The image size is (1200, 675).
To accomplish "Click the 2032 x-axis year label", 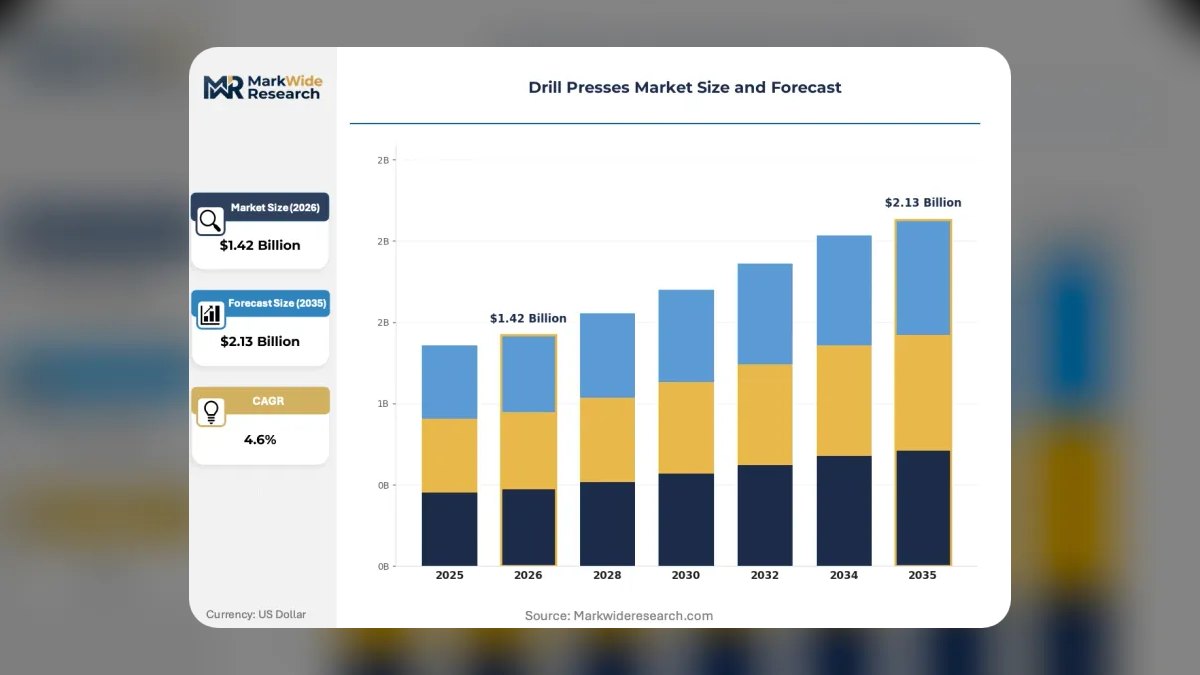I will click(x=765, y=575).
